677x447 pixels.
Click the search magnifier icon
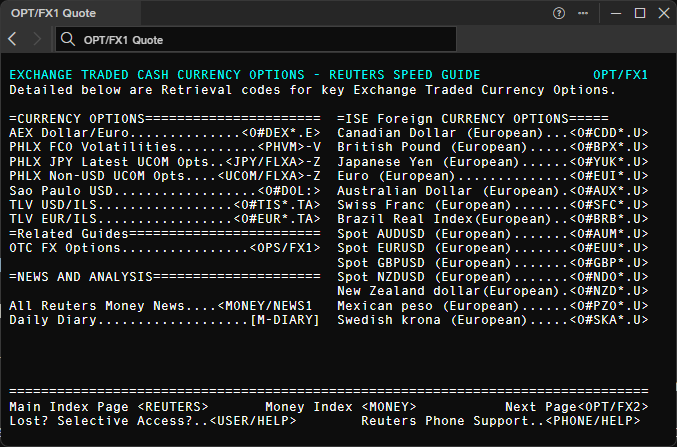click(x=68, y=39)
